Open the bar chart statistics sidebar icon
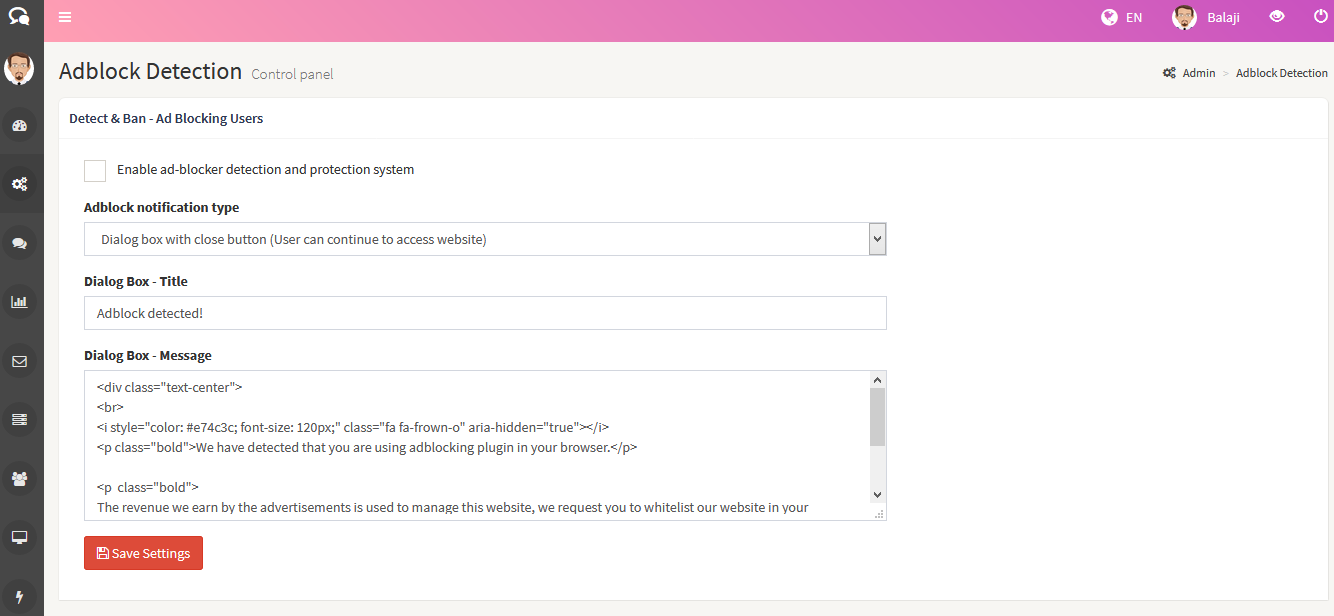 click(x=19, y=302)
